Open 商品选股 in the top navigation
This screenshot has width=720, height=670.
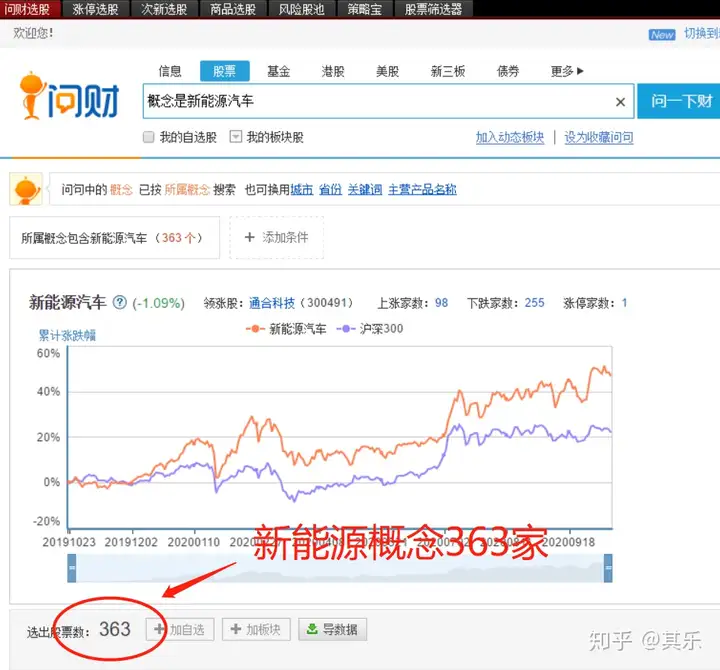coord(233,9)
